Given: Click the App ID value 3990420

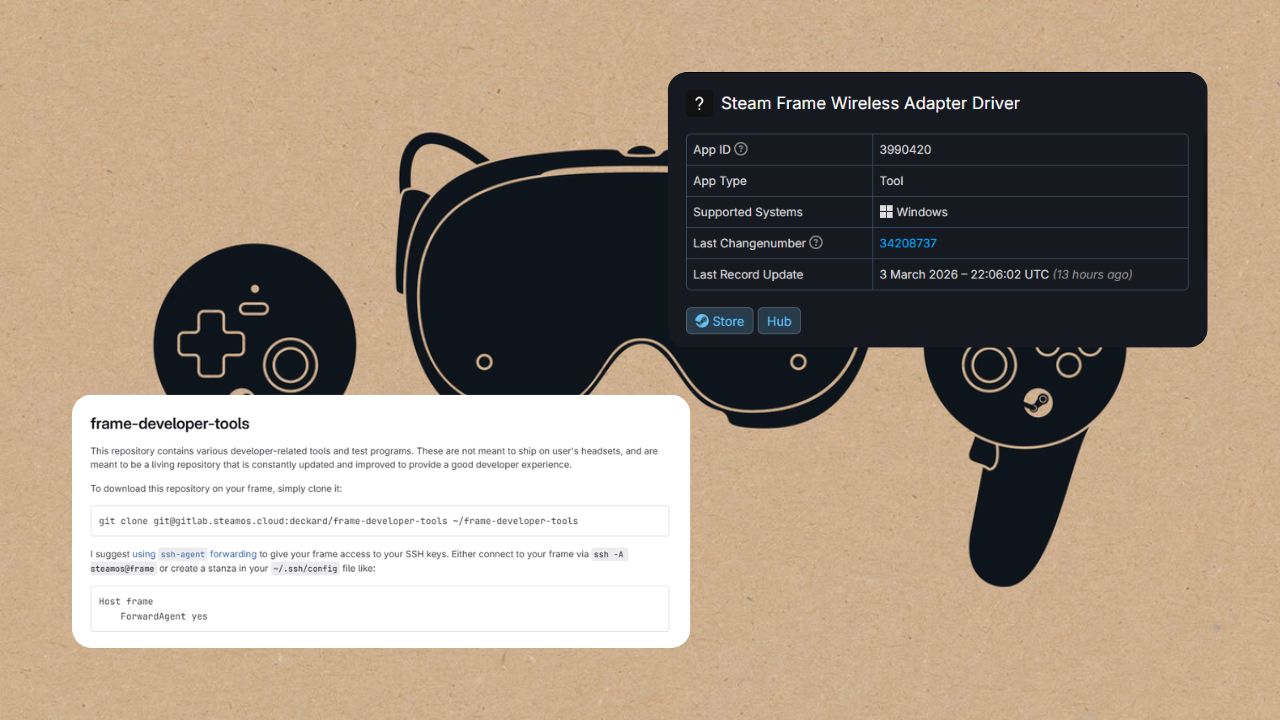Looking at the screenshot, I should [x=905, y=150].
